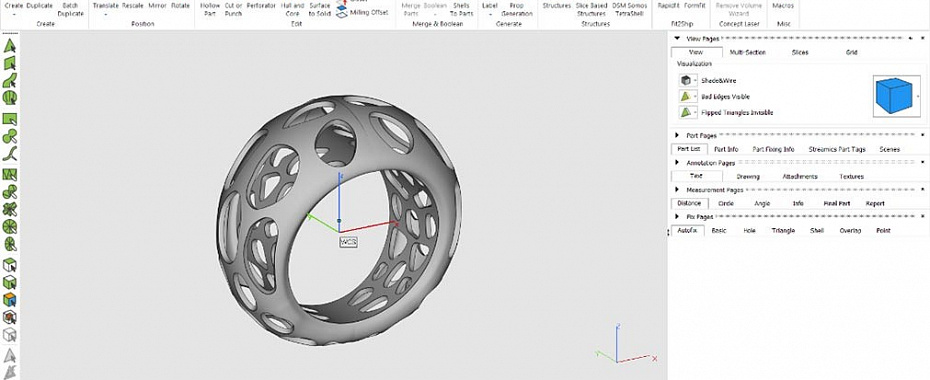The height and width of the screenshot is (380, 930).
Task: Collapse the View Pages section
Action: point(677,39)
